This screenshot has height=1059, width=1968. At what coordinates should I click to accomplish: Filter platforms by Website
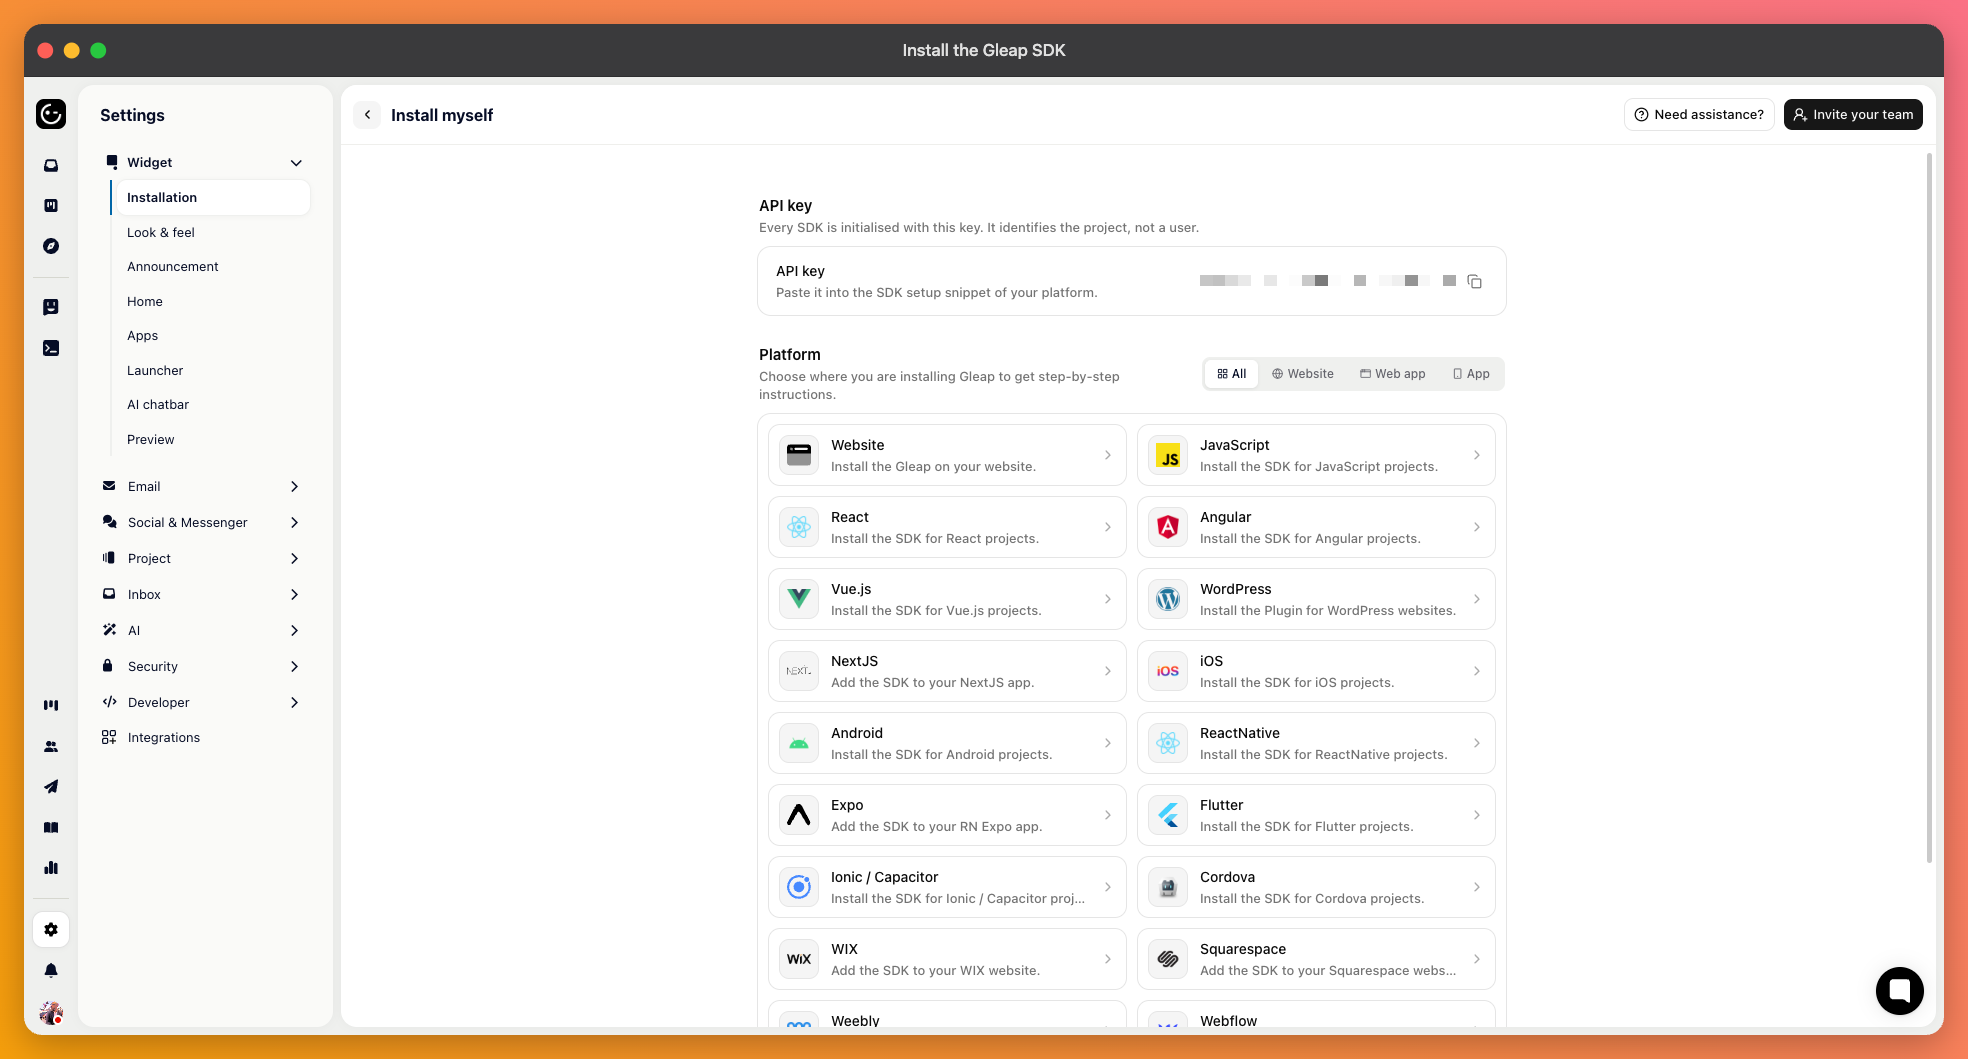pos(1302,374)
